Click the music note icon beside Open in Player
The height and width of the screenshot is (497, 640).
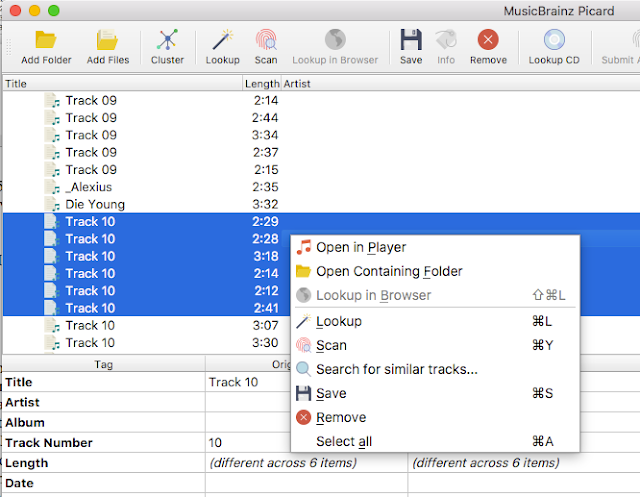pos(303,247)
